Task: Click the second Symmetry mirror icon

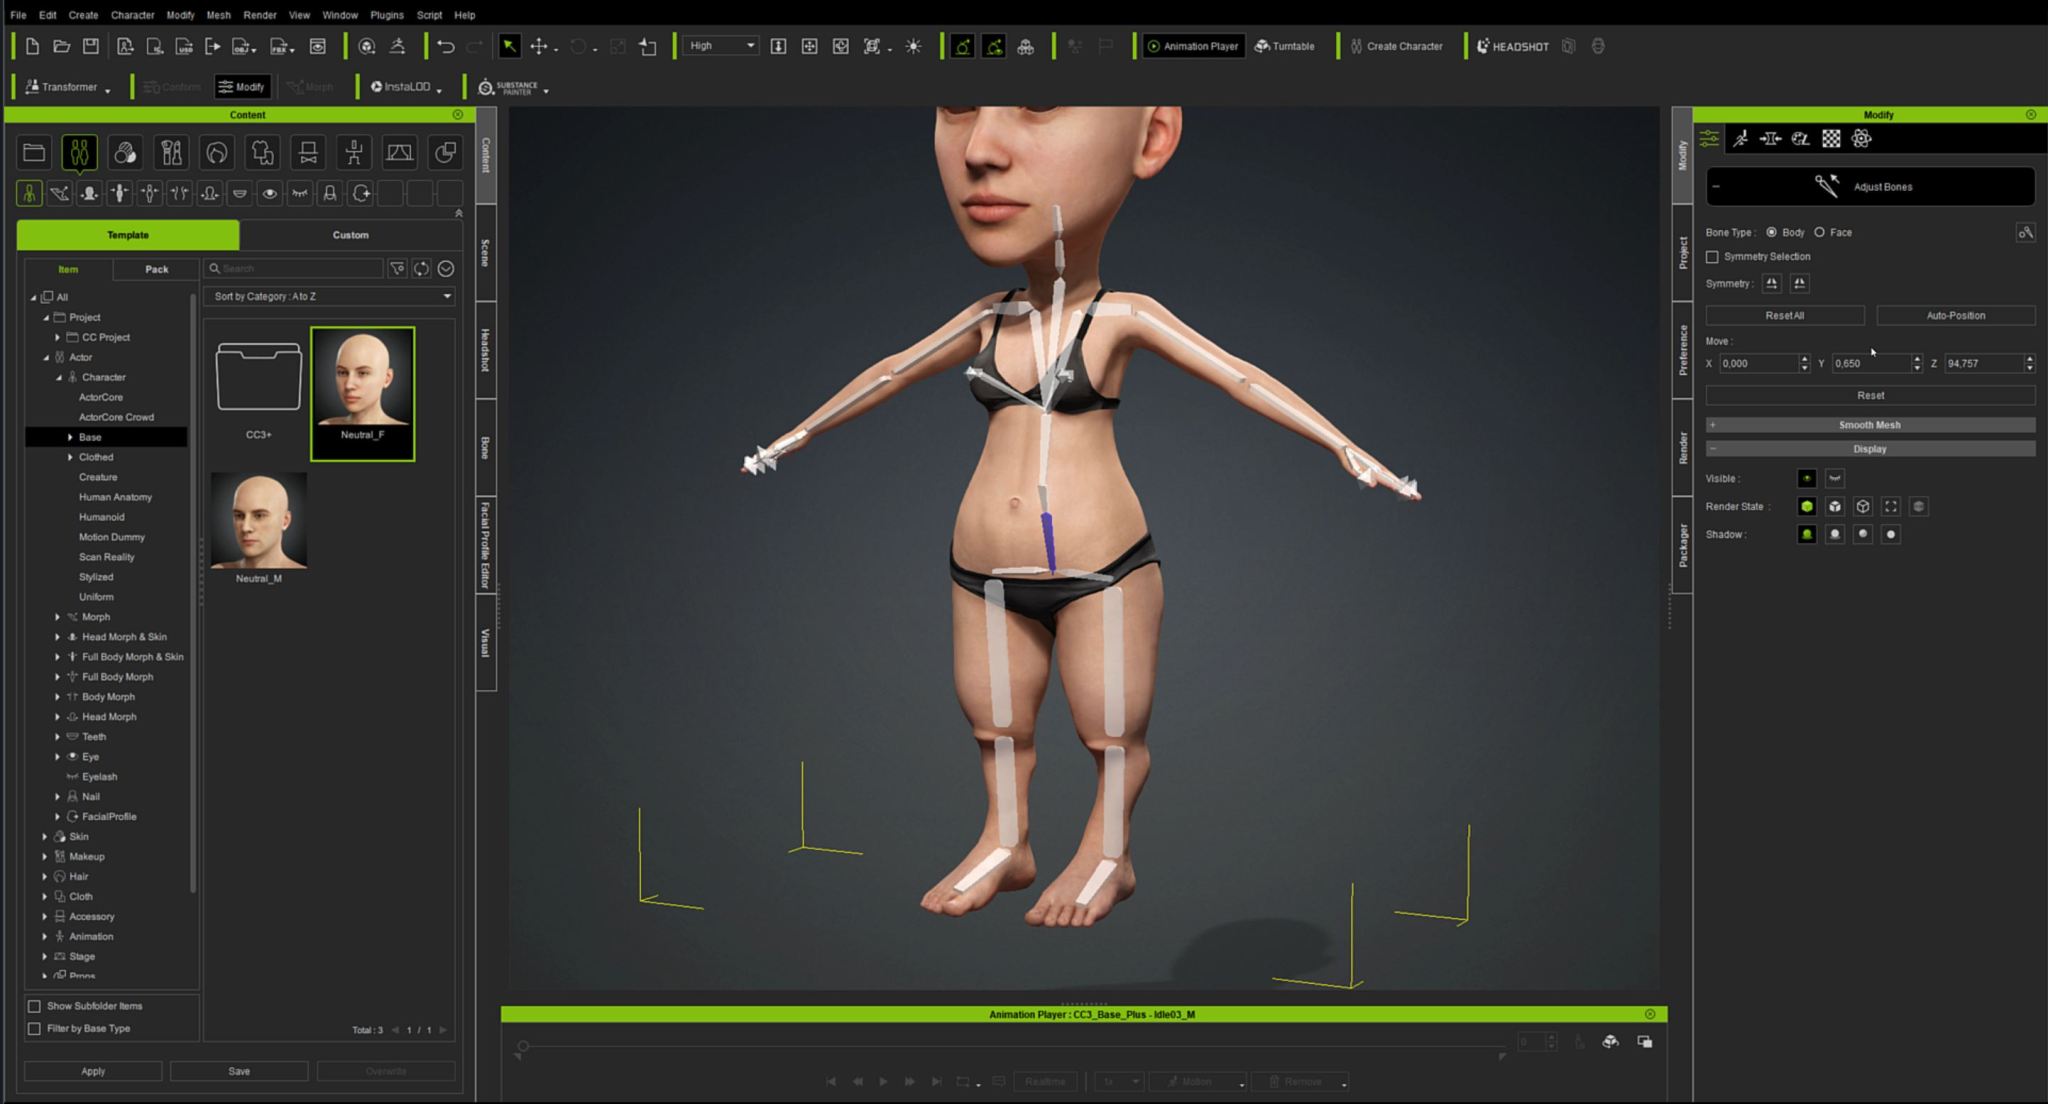Action: [1799, 284]
